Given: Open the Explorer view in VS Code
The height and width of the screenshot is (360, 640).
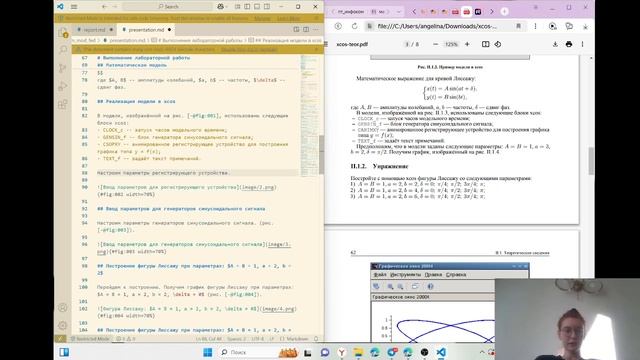Looking at the screenshot, I should (x=63, y=33).
